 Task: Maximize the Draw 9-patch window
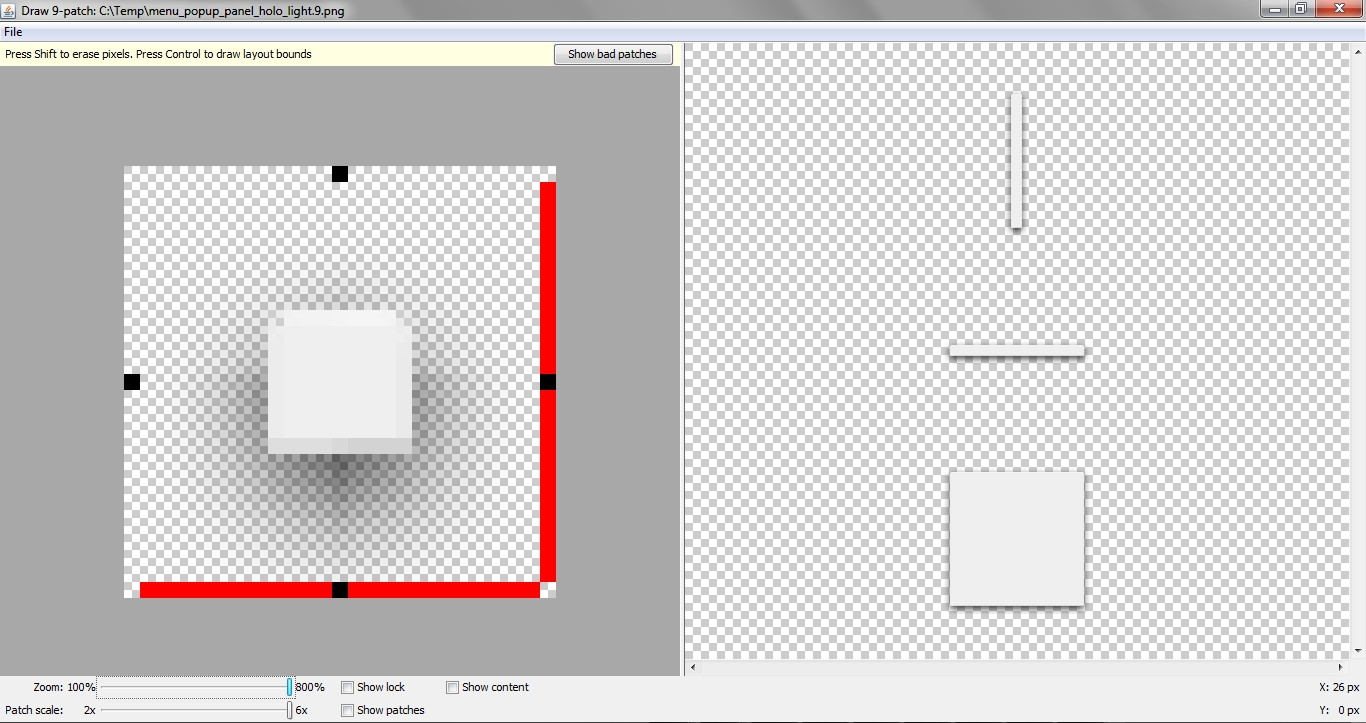1300,8
